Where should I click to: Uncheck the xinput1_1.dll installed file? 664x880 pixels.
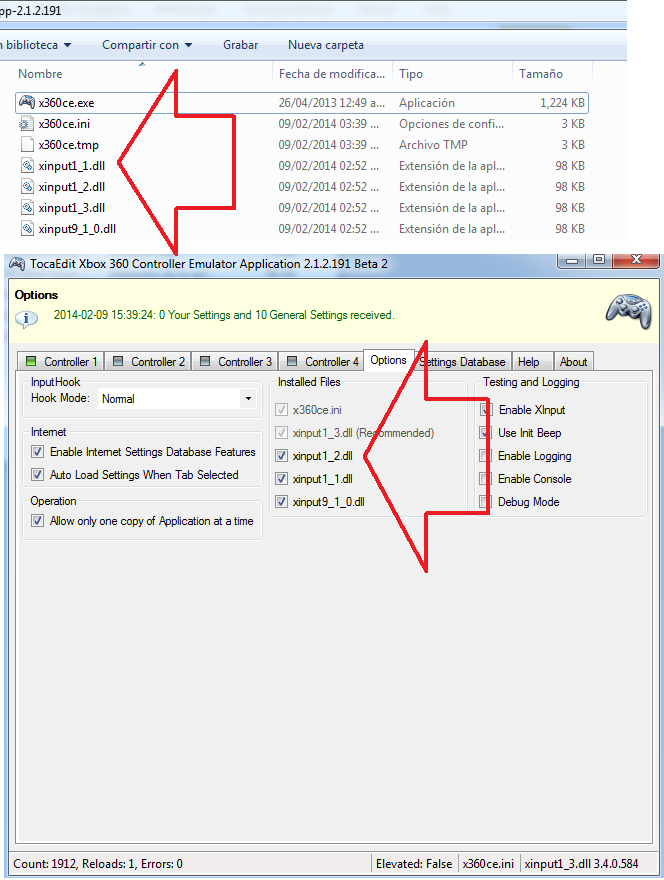(282, 479)
